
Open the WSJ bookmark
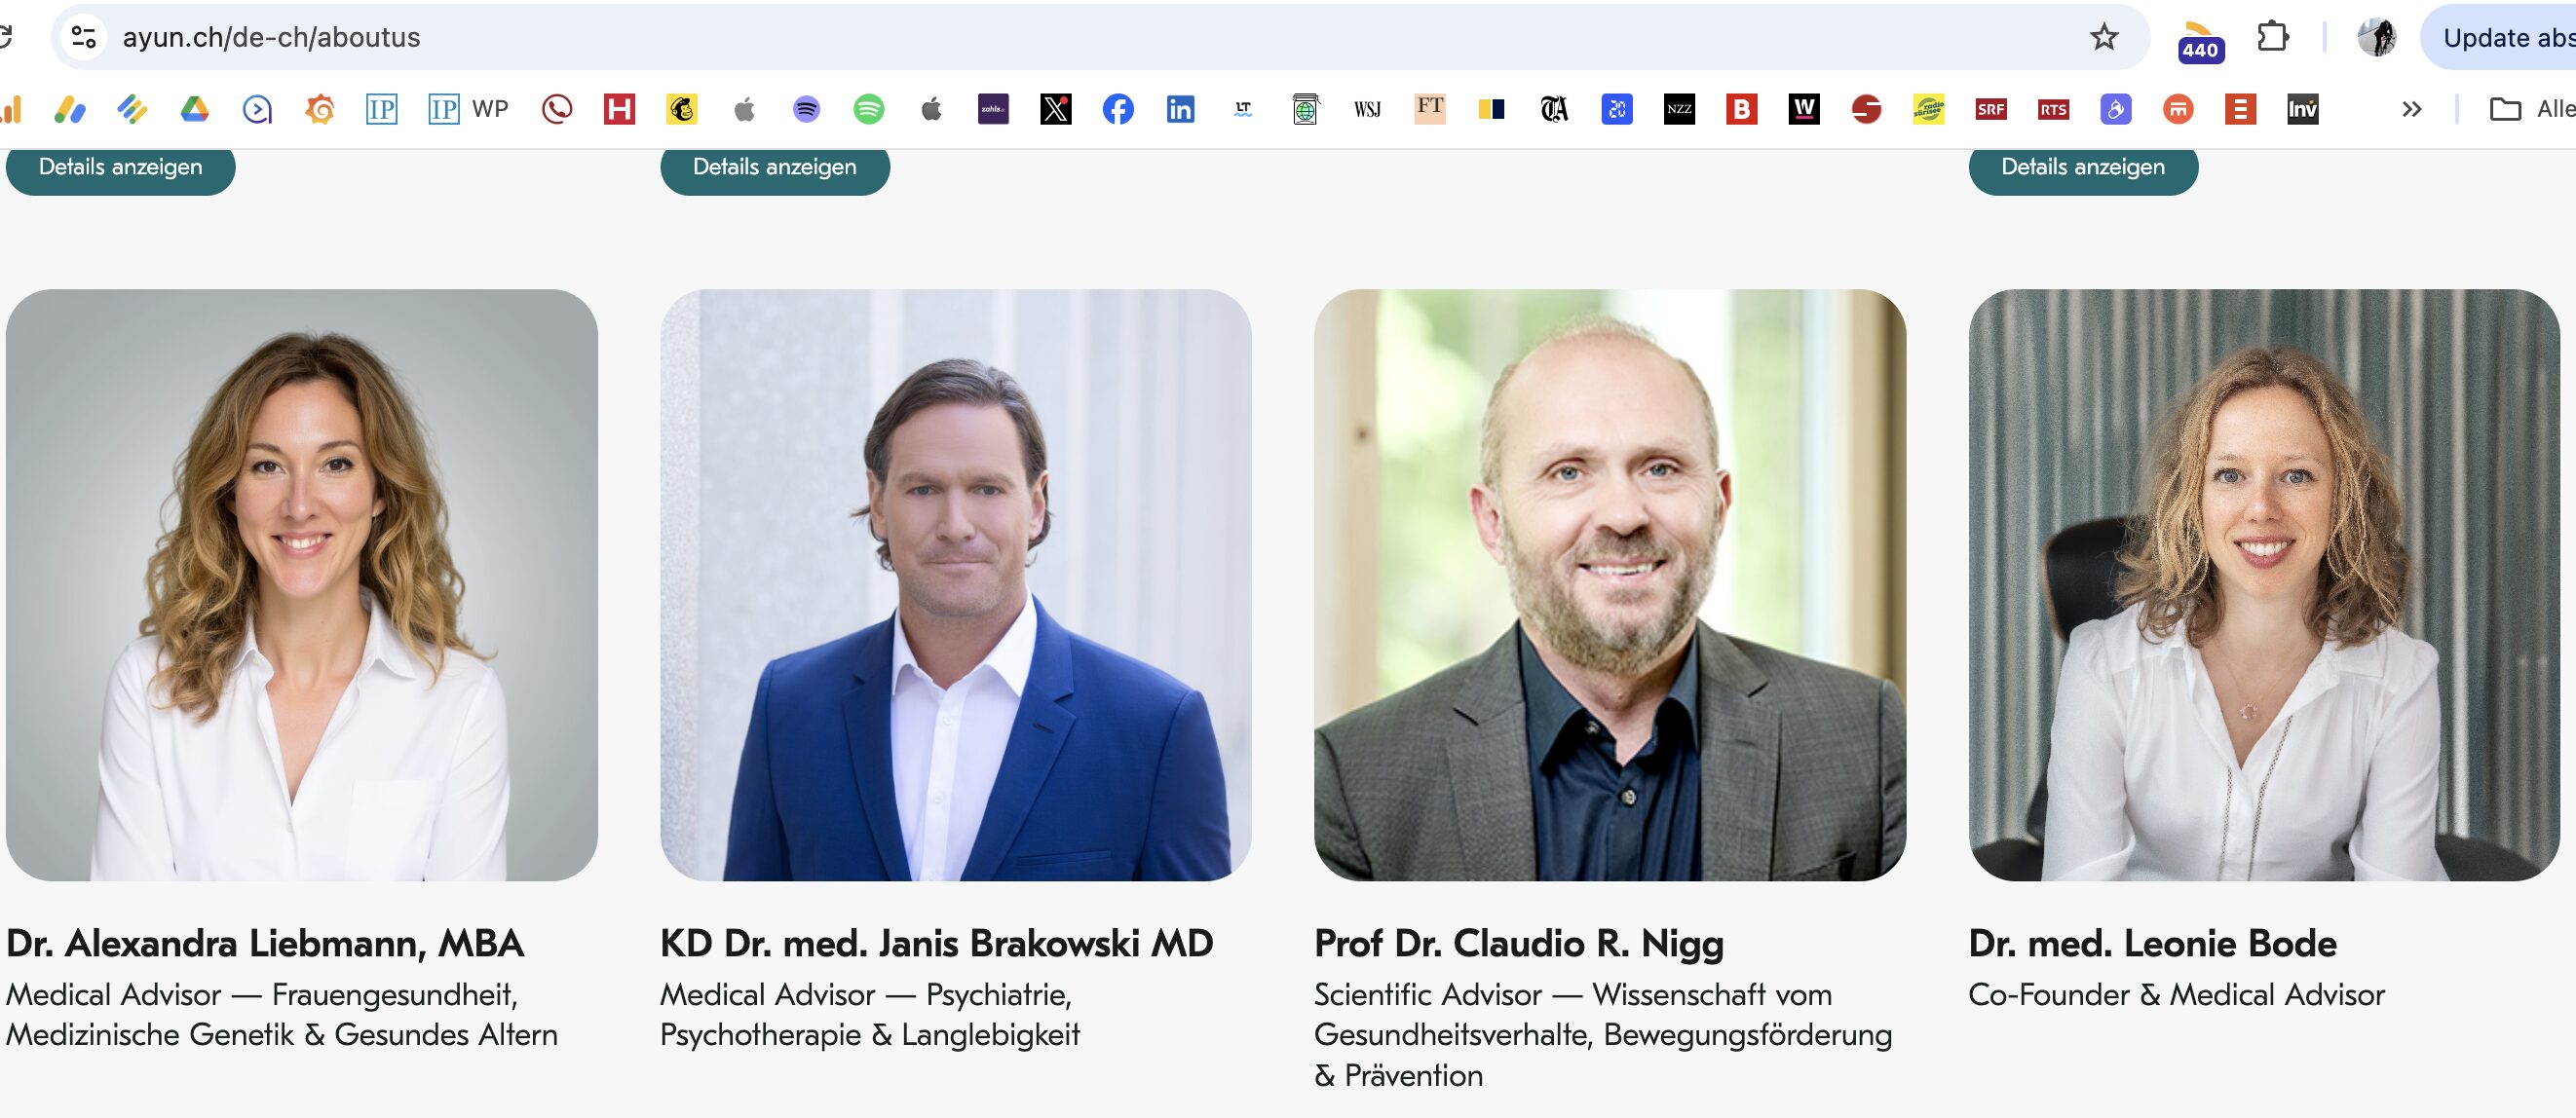(1367, 109)
